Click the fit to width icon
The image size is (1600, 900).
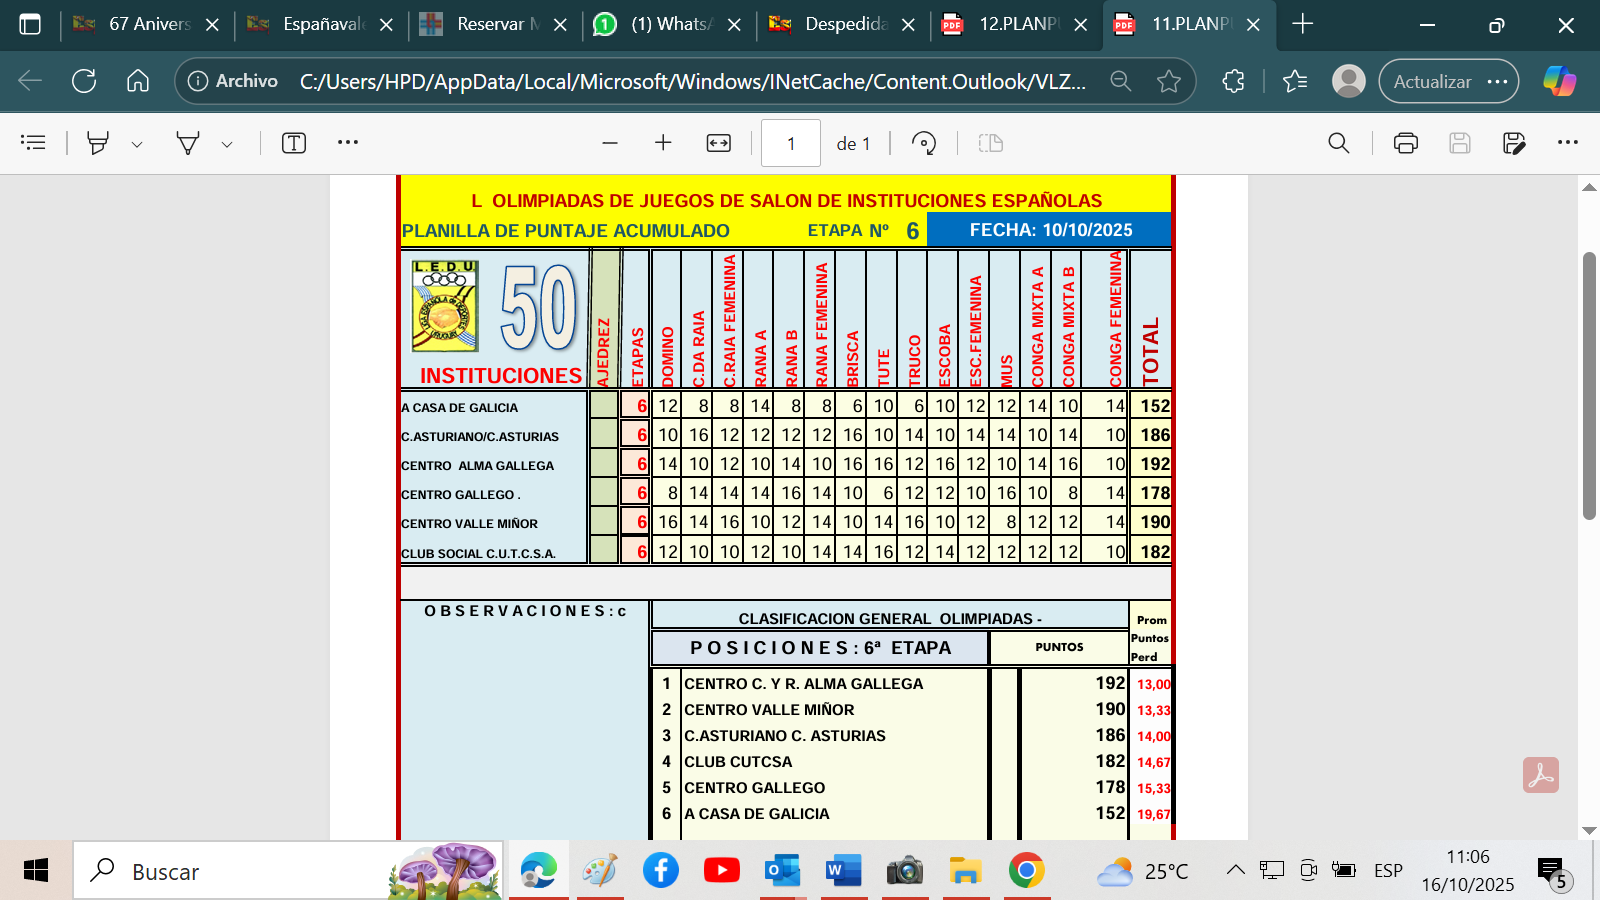pos(718,143)
